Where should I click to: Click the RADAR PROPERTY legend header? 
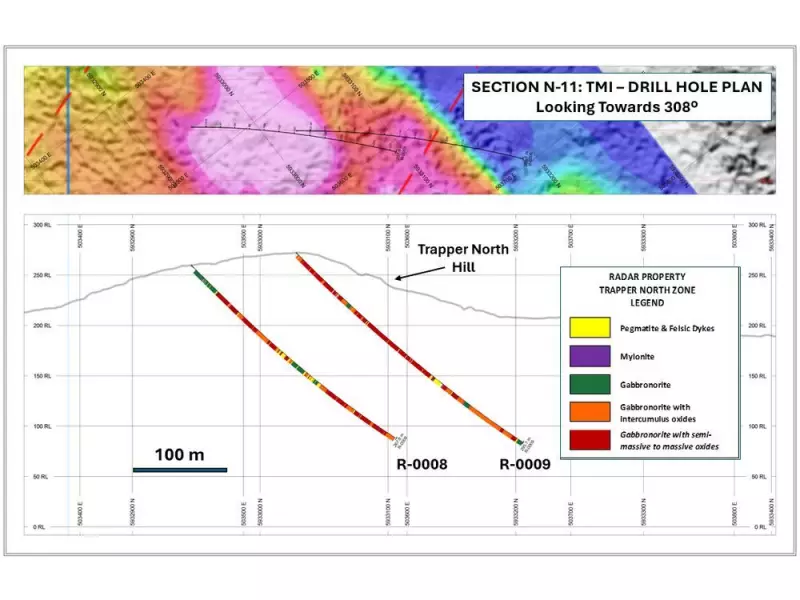[x=648, y=277]
